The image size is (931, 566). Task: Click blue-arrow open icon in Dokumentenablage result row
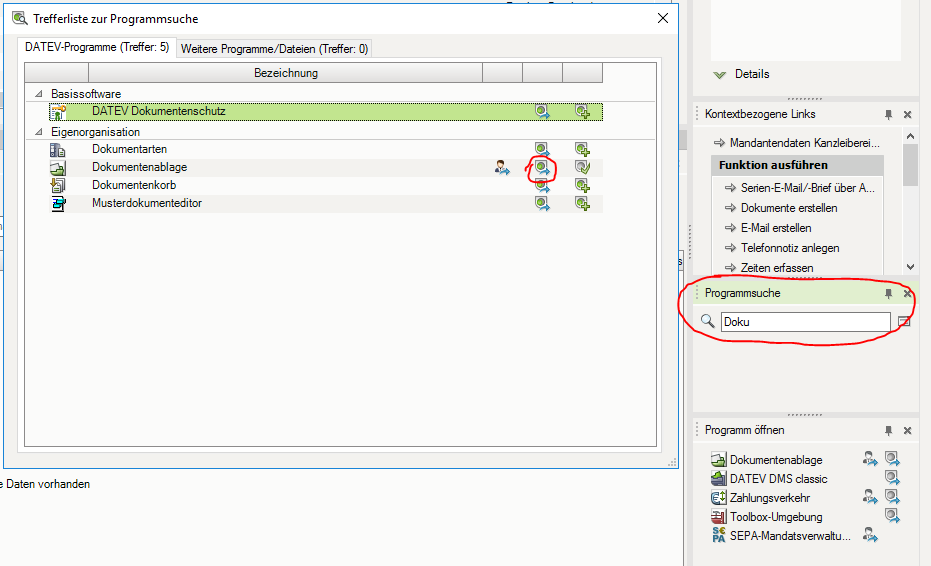(x=542, y=167)
